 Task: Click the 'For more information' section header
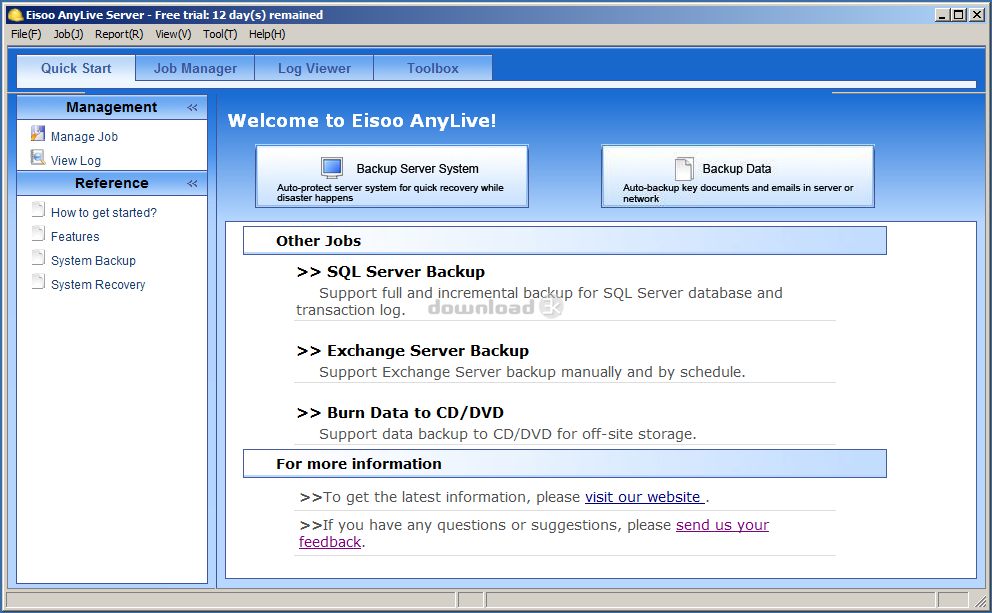[565, 464]
